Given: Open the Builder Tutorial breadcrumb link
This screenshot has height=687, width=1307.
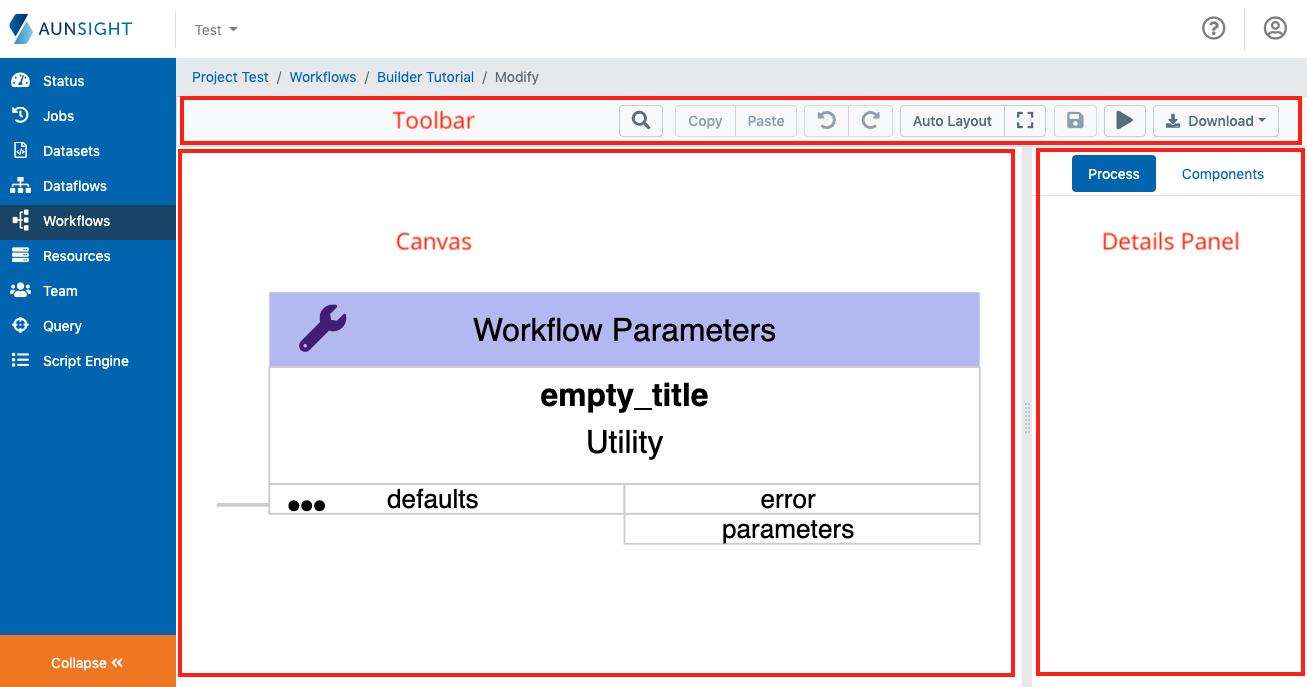Looking at the screenshot, I should 425,77.
